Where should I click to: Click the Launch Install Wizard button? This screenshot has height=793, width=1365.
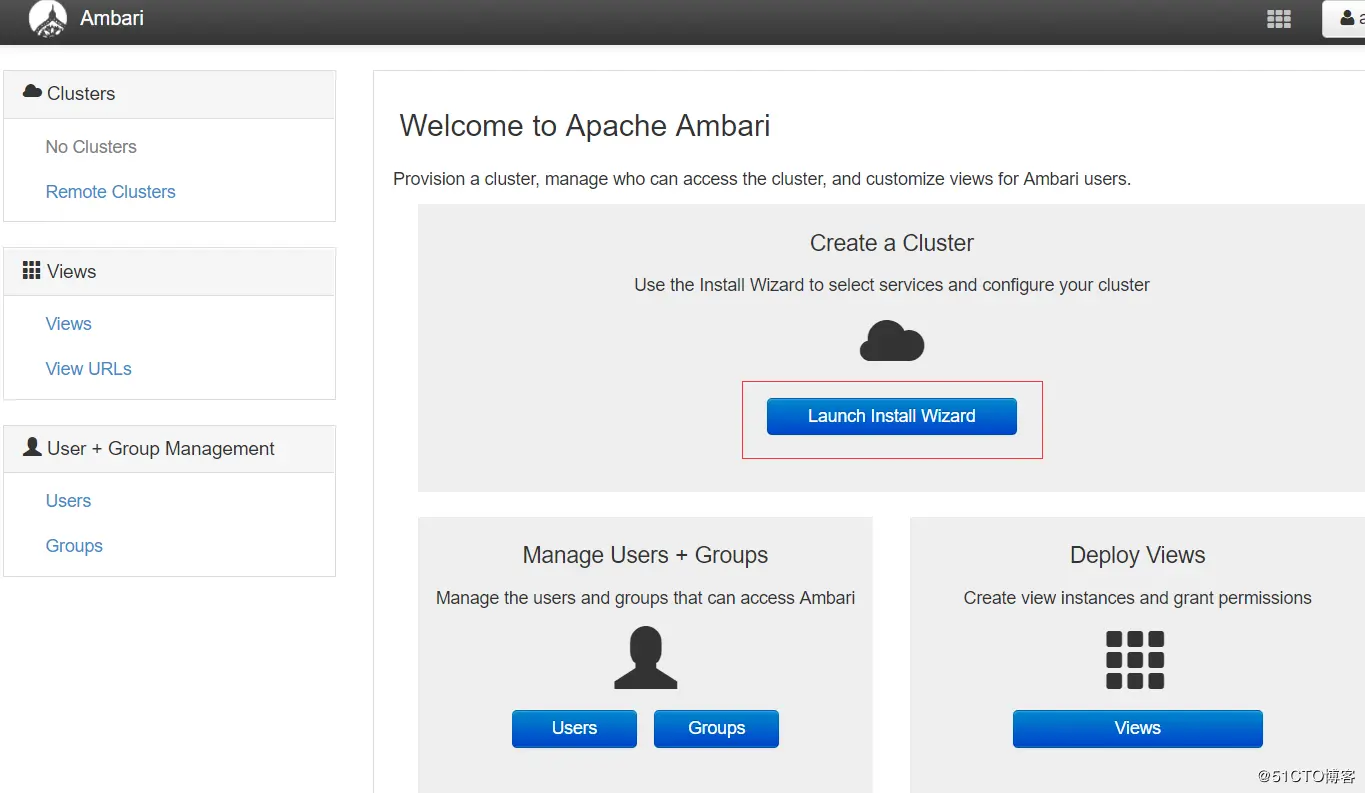(x=891, y=416)
